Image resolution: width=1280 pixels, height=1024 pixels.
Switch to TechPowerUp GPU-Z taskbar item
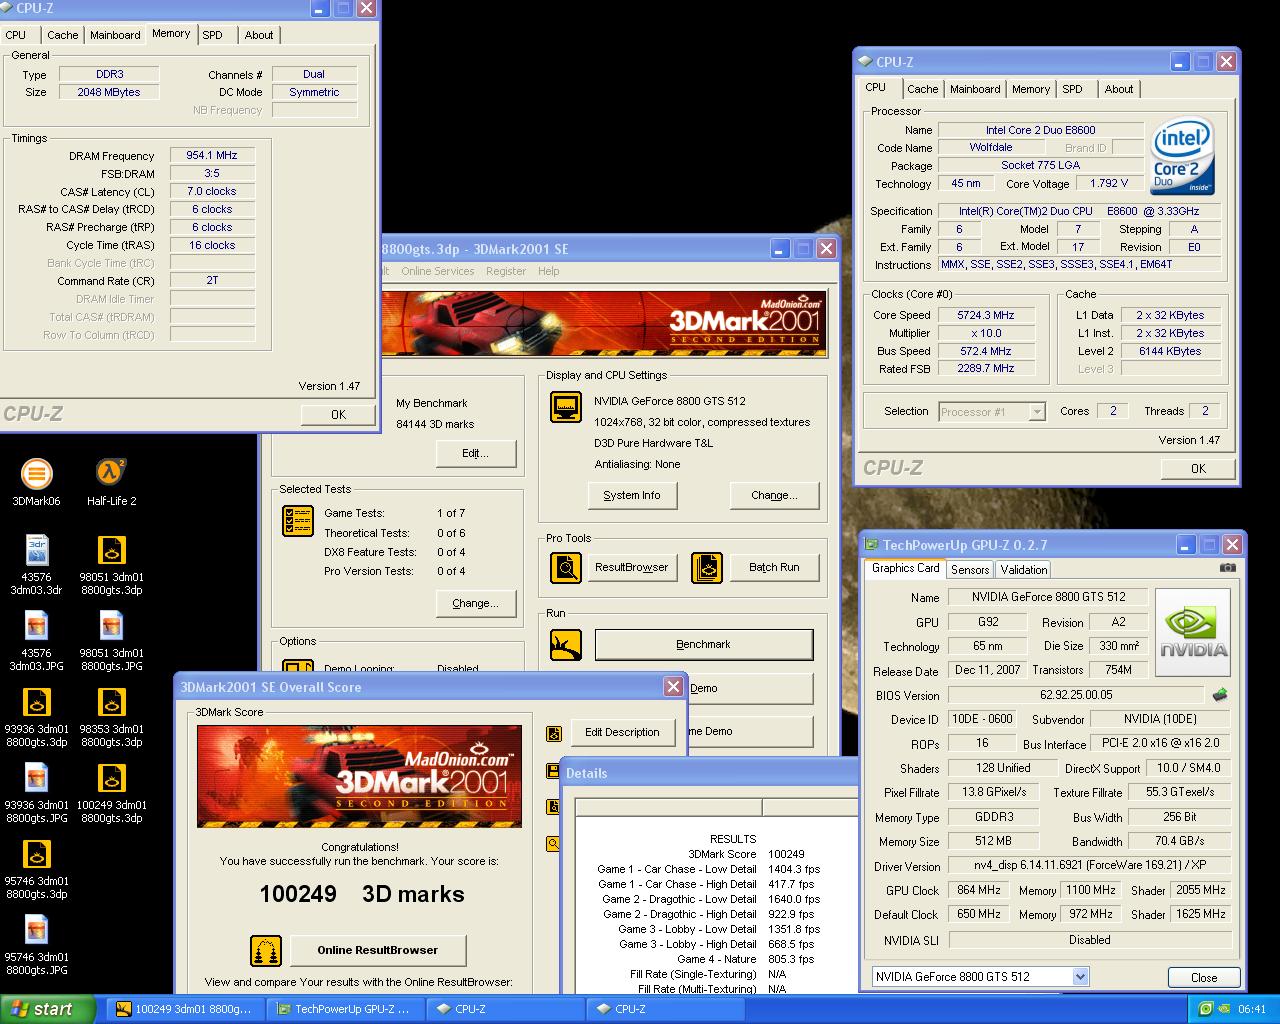343,1009
